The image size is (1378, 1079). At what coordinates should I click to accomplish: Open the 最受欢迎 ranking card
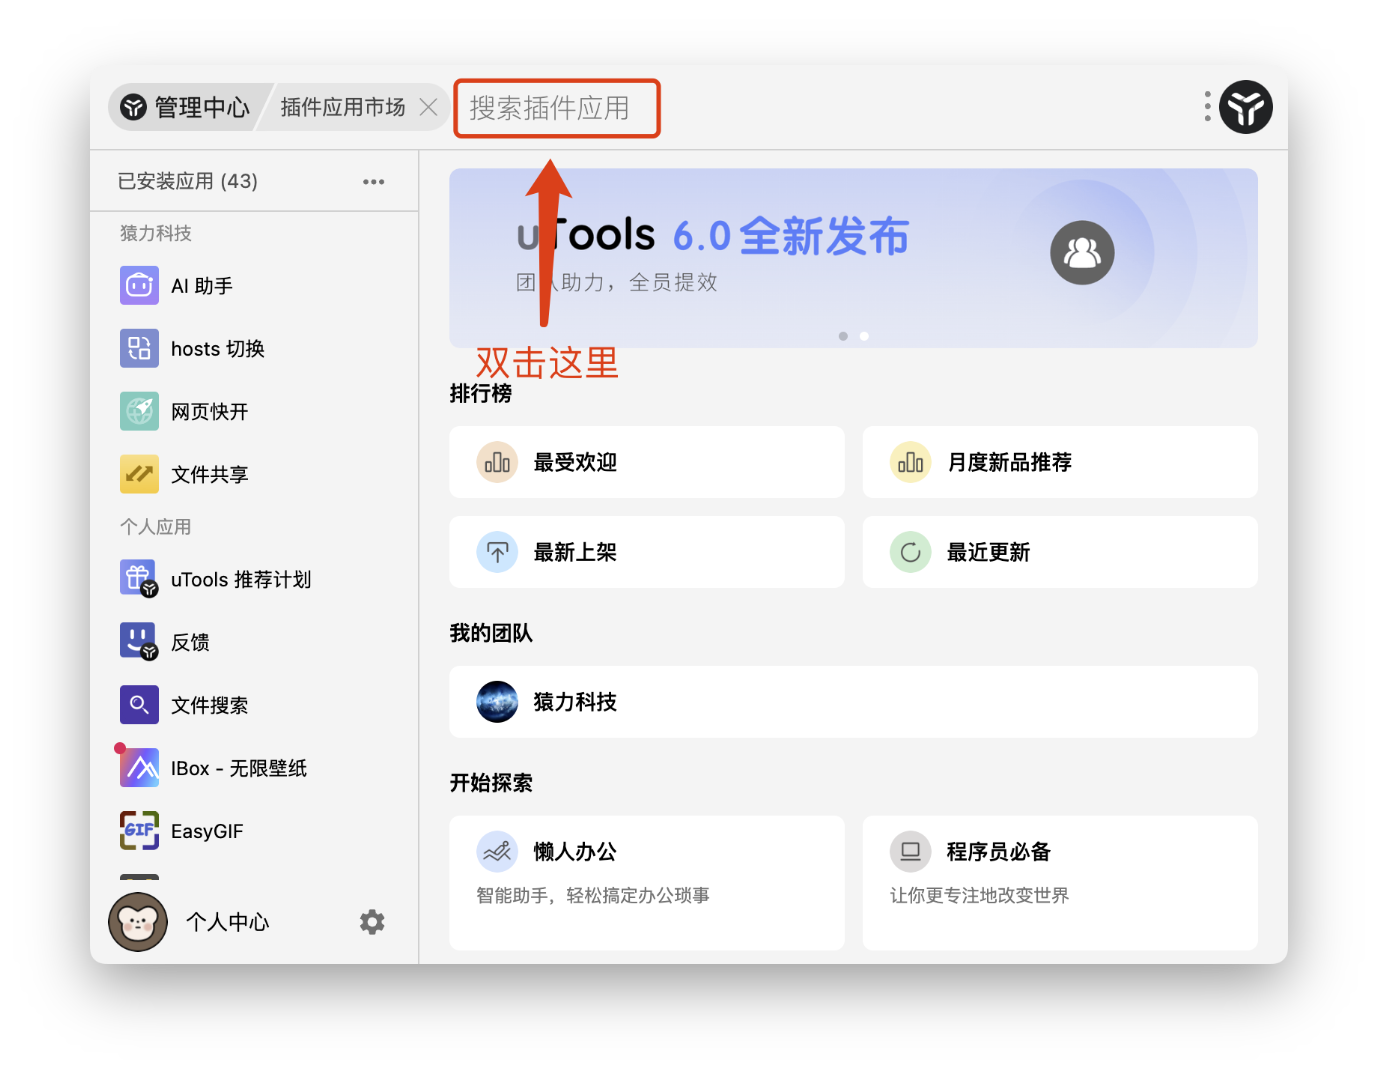pos(647,462)
